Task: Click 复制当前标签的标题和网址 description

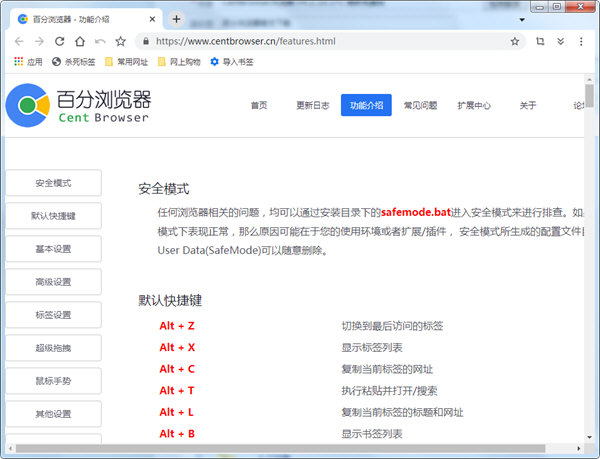Action: coord(402,412)
